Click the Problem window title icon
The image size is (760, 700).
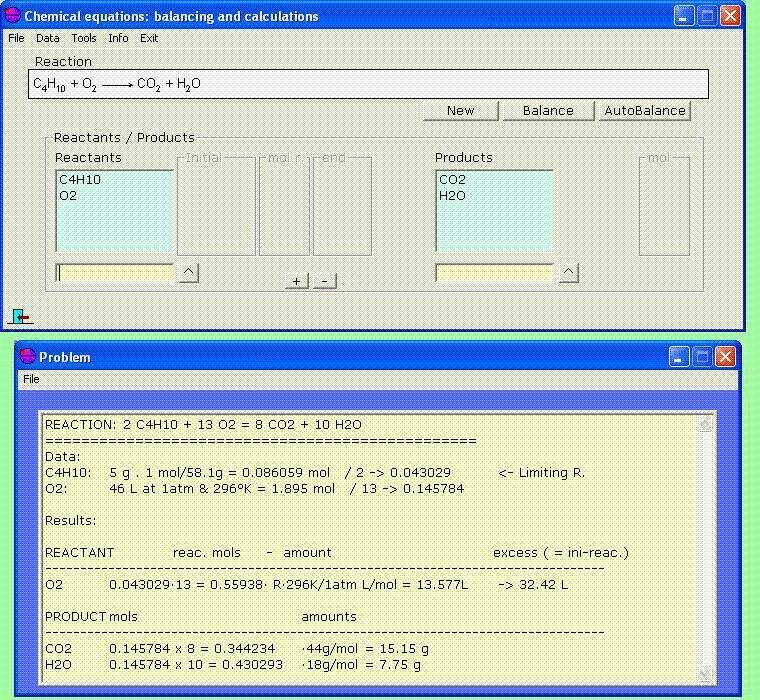[x=27, y=357]
